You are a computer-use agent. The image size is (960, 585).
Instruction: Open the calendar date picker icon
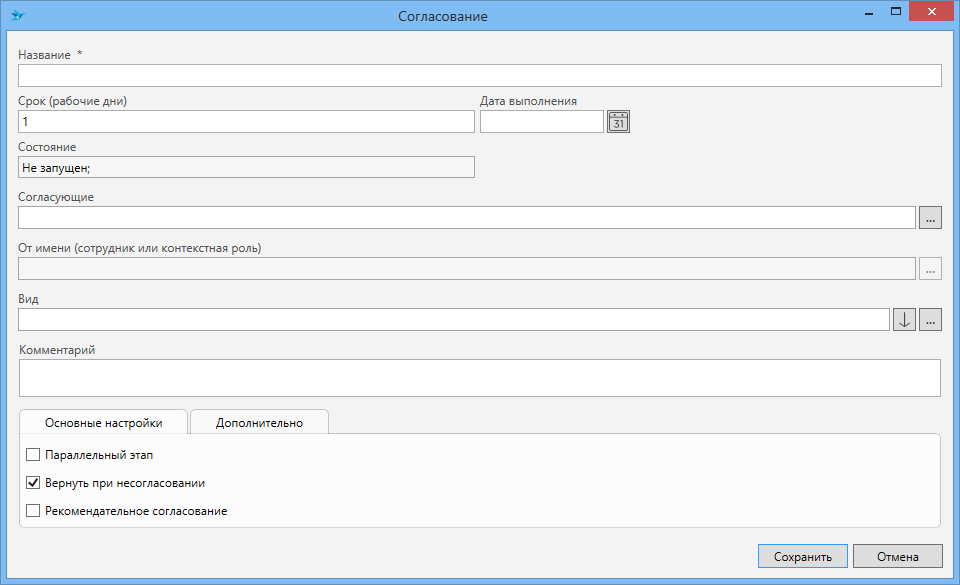[x=618, y=121]
